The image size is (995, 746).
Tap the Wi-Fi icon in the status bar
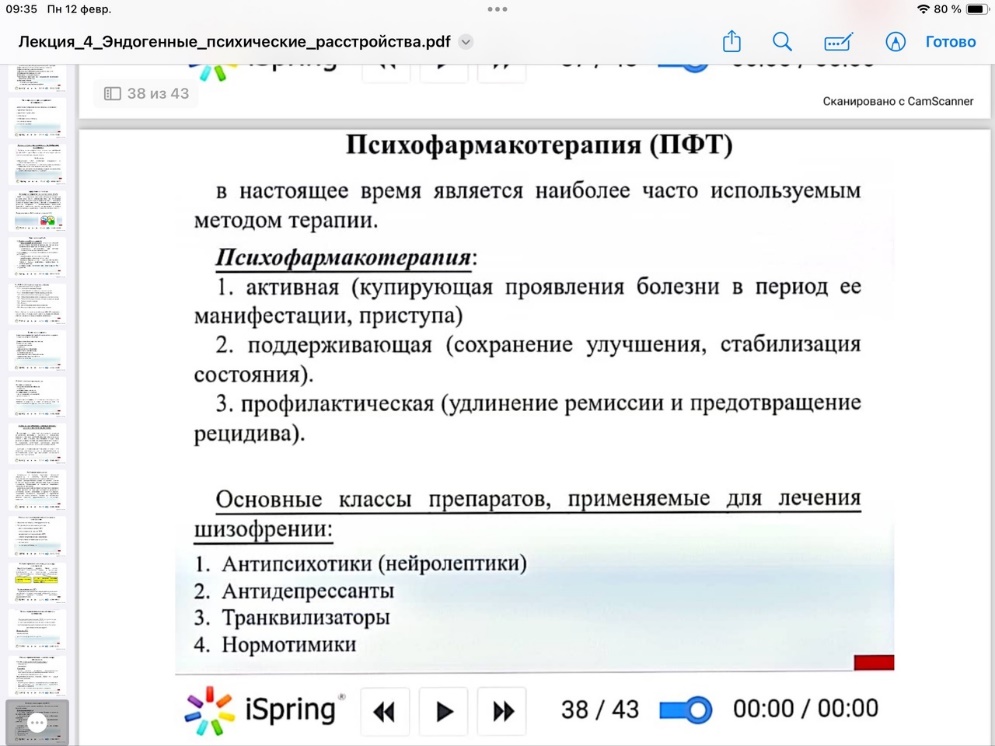(923, 9)
